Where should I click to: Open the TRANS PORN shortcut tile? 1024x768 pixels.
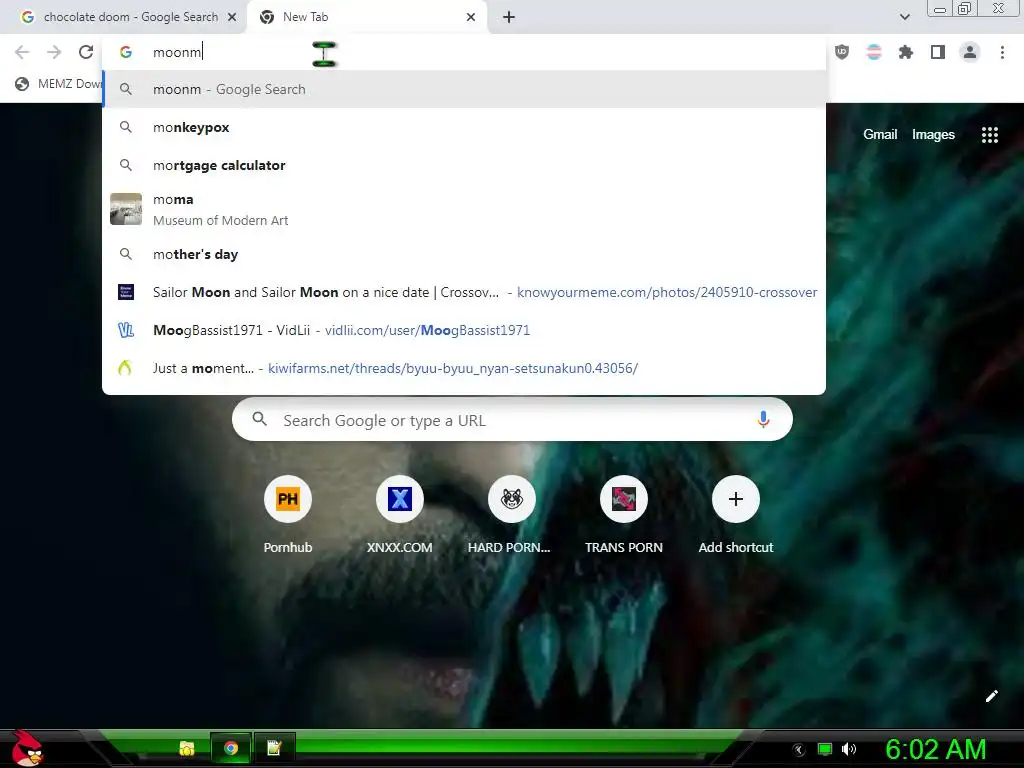(x=624, y=516)
